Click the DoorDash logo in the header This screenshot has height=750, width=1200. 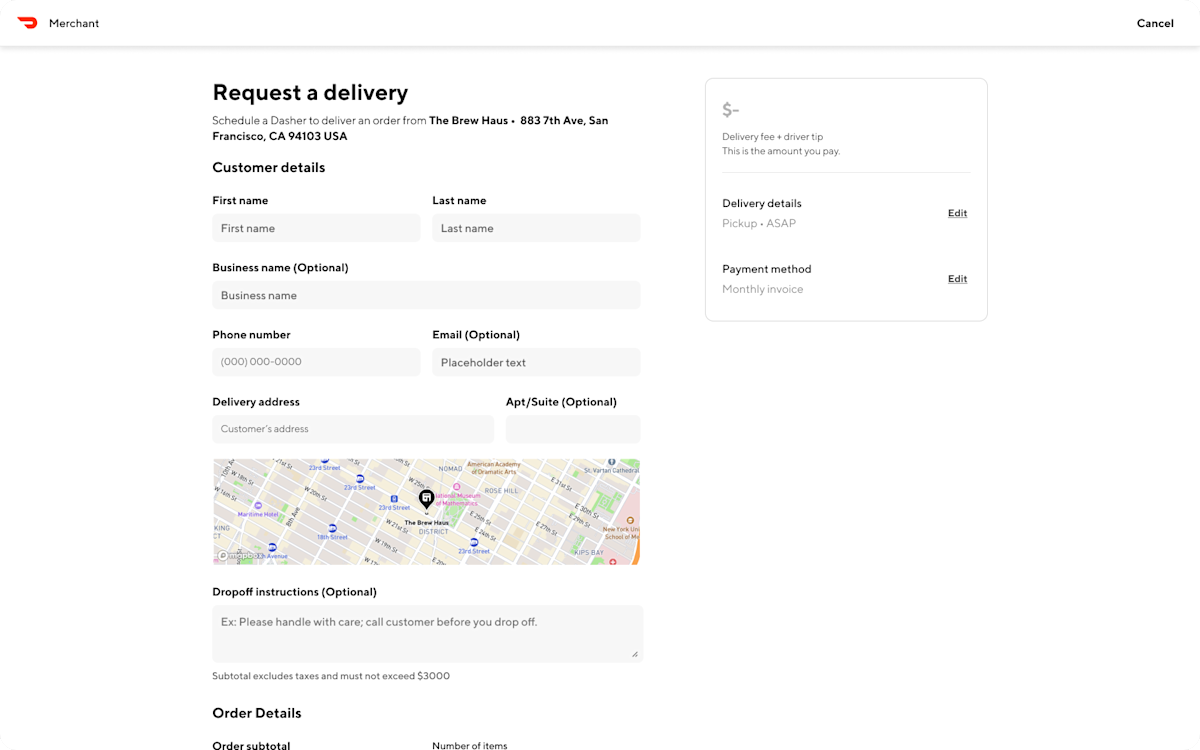(26, 22)
